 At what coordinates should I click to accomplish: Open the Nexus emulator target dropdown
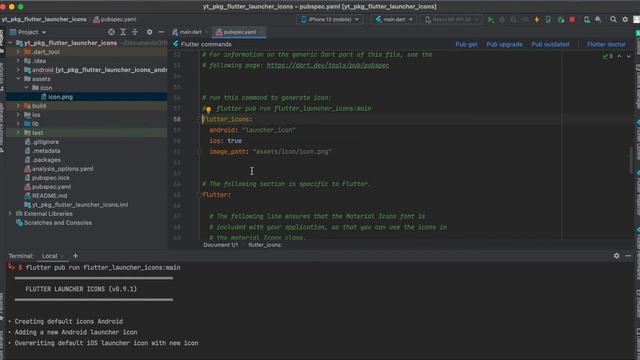click(451, 20)
